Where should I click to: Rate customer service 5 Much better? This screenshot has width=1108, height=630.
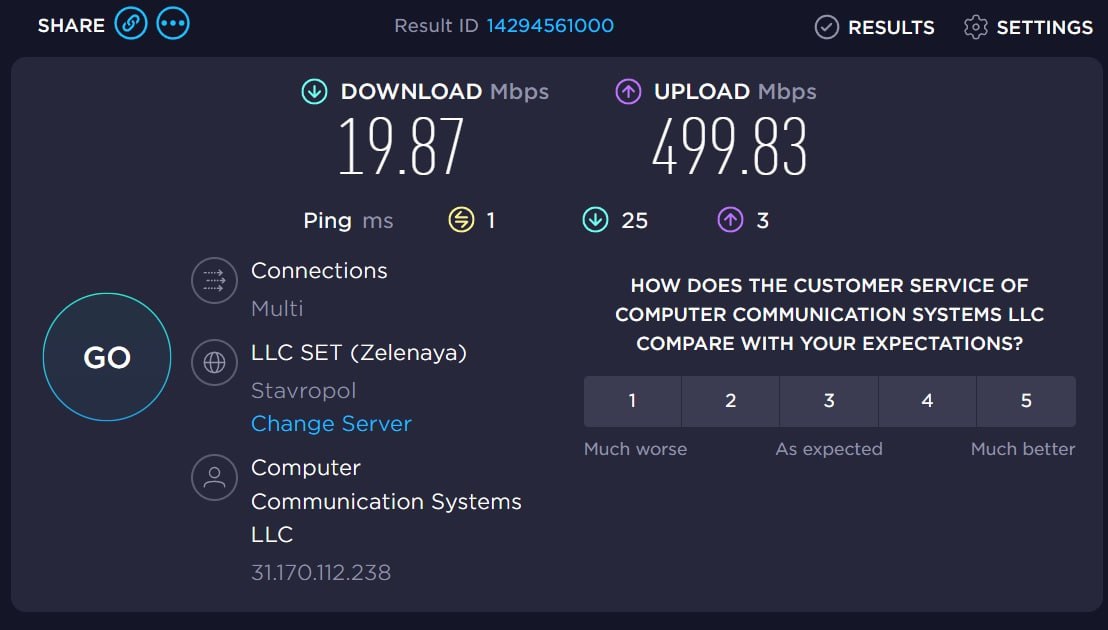coord(1026,401)
